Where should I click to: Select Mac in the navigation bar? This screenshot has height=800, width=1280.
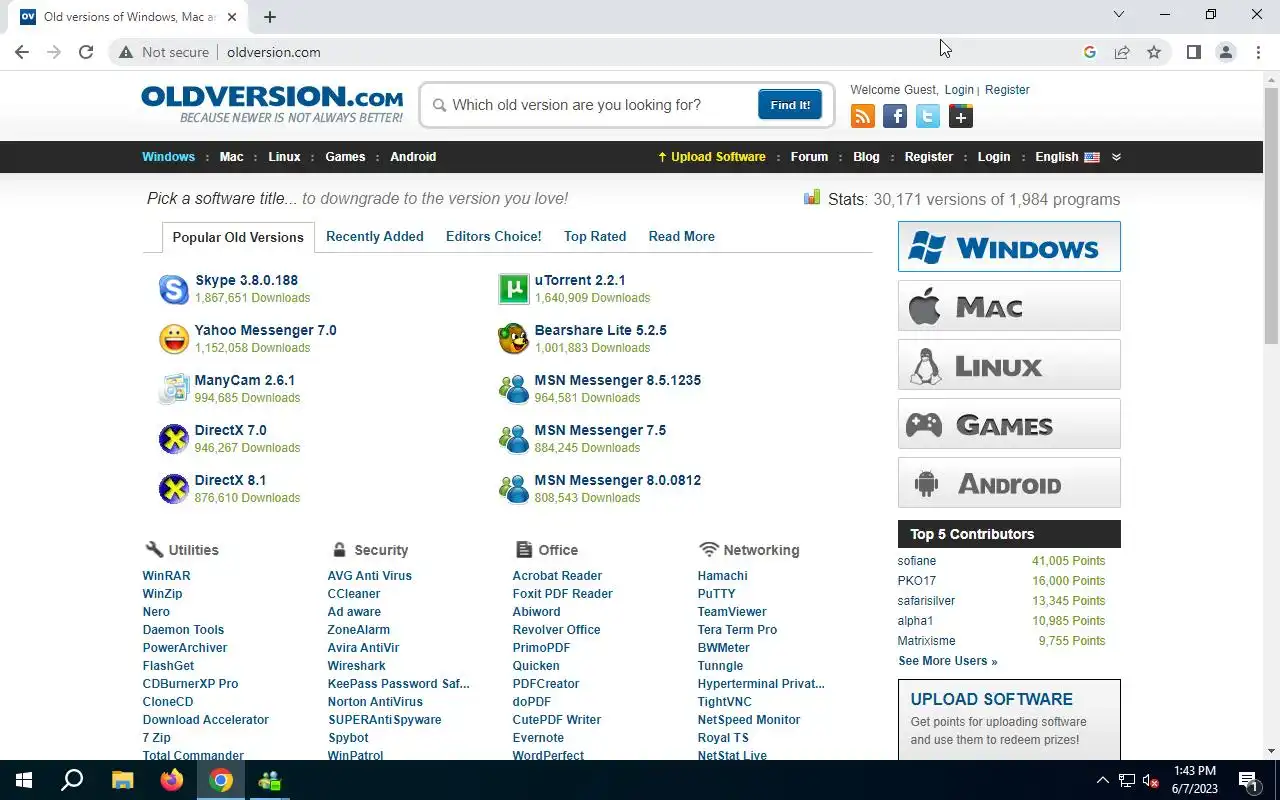click(231, 157)
